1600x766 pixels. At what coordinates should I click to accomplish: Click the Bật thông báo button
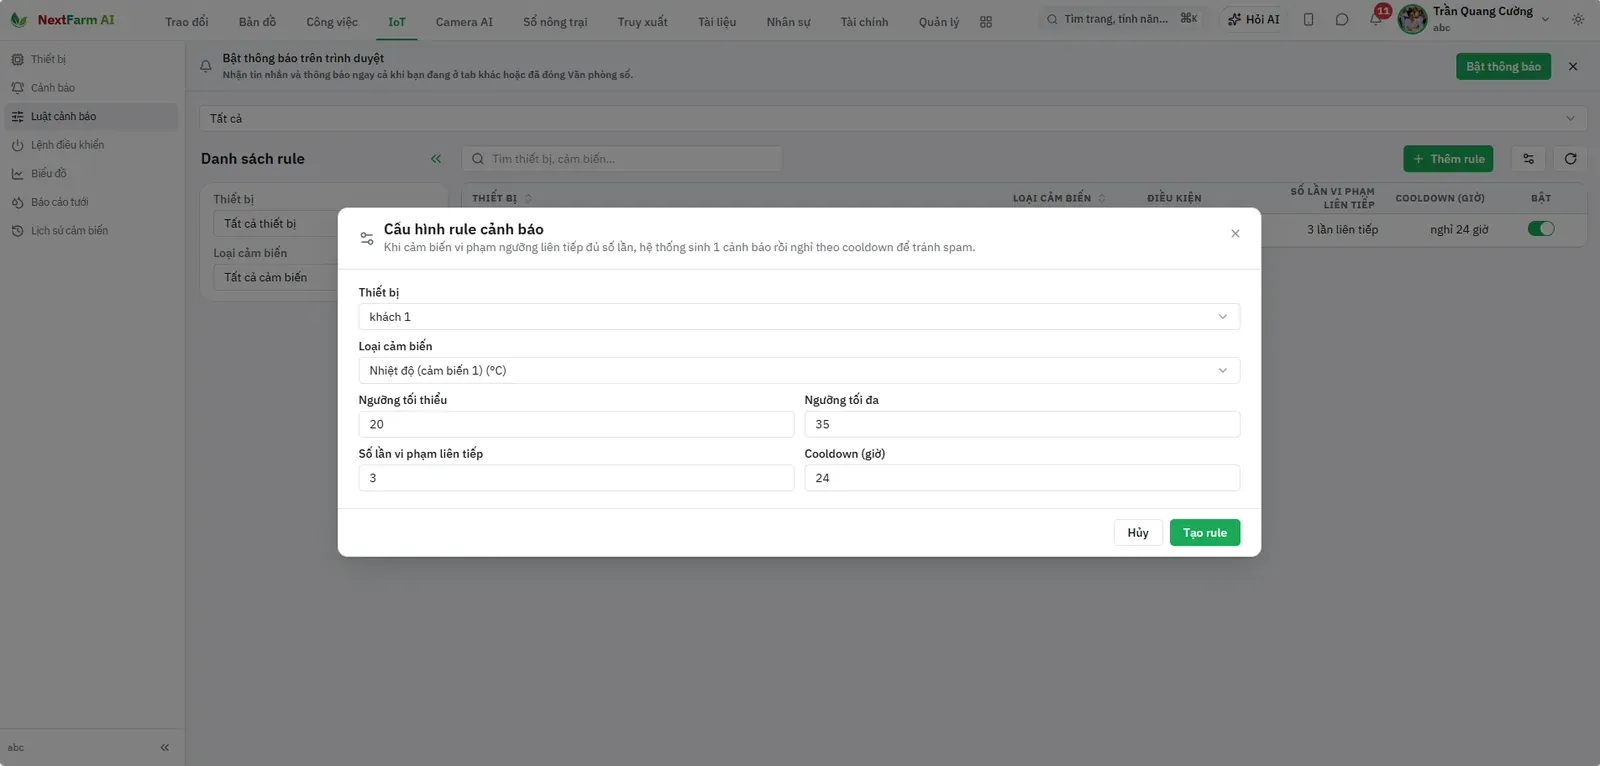(1503, 67)
